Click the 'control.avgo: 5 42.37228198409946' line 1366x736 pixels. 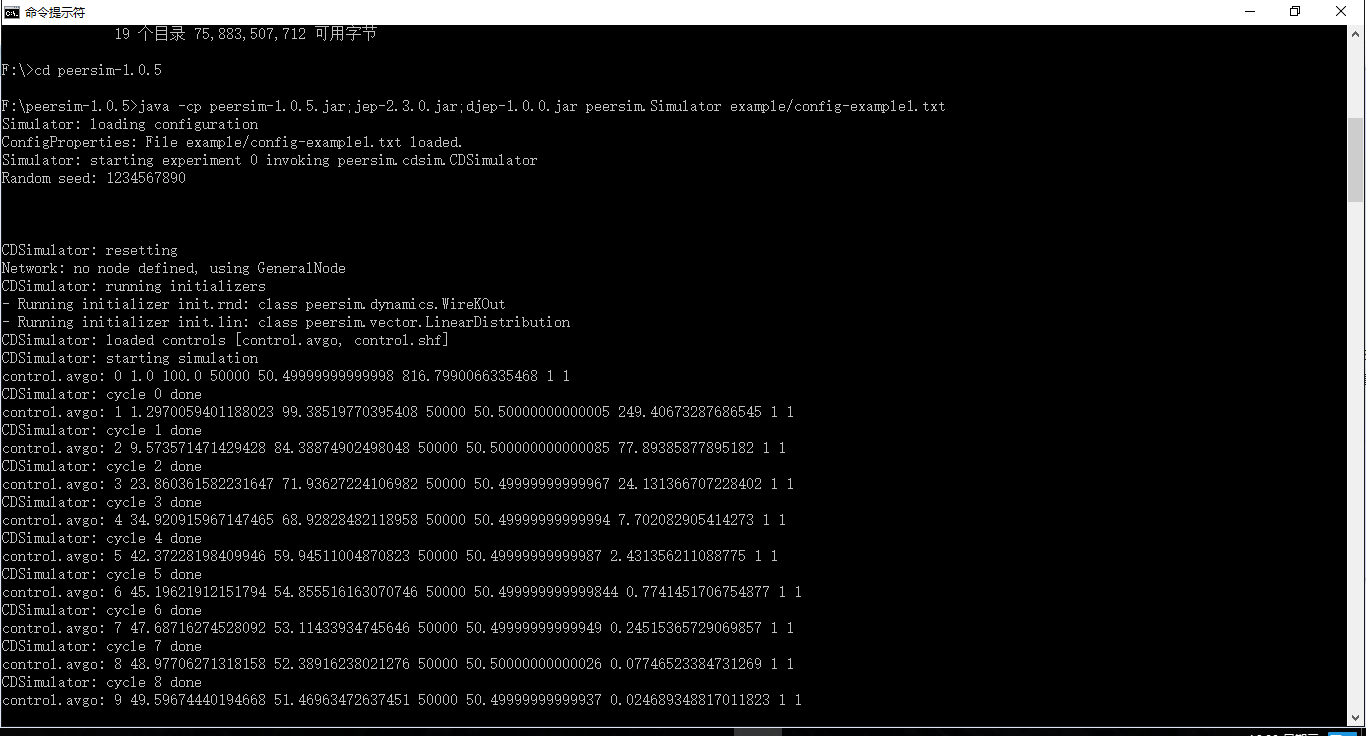pyautogui.click(x=389, y=556)
